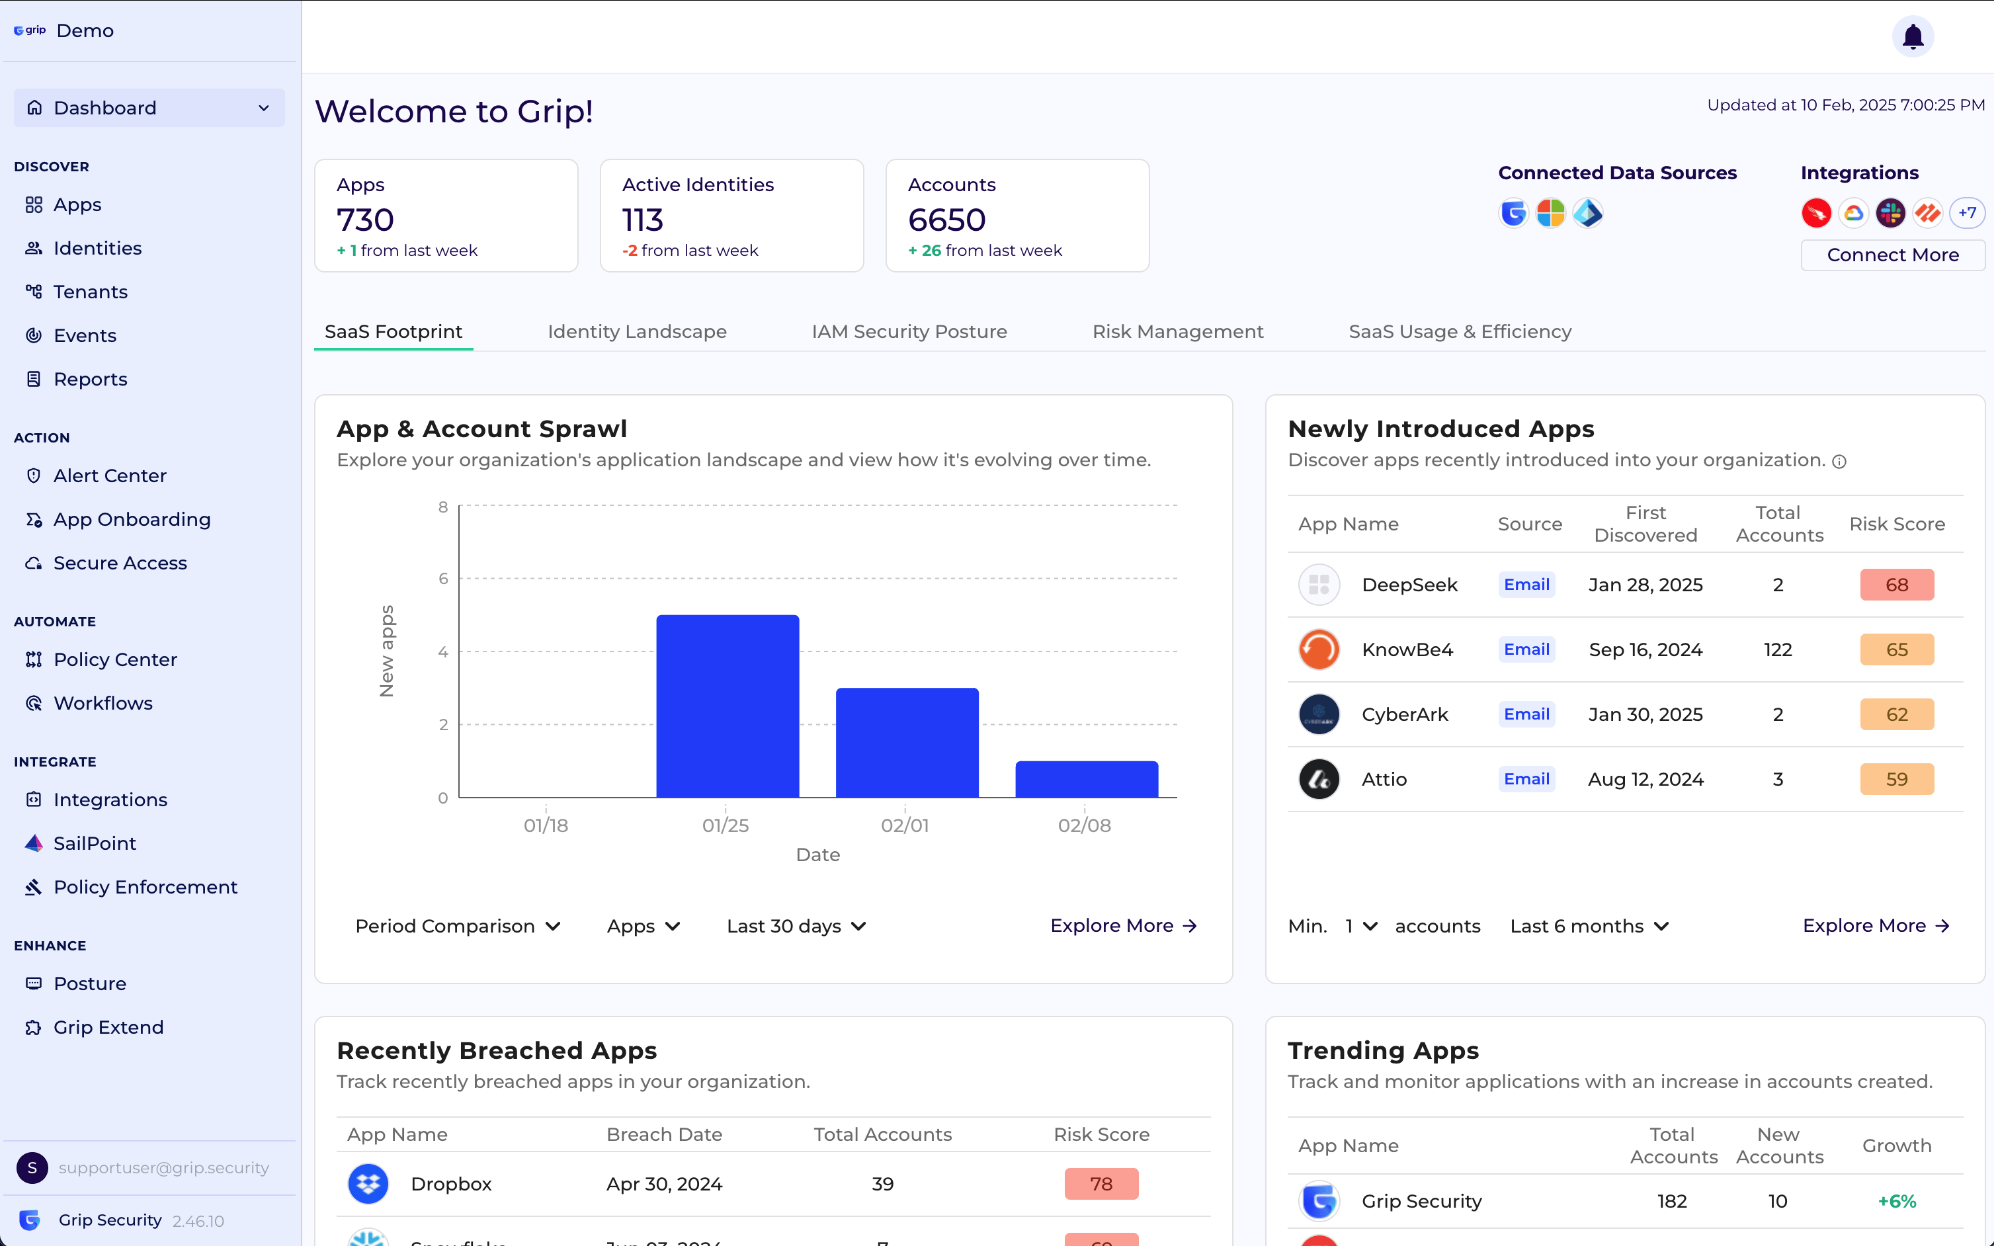Click the Connect More button
The height and width of the screenshot is (1246, 1994).
(1892, 255)
